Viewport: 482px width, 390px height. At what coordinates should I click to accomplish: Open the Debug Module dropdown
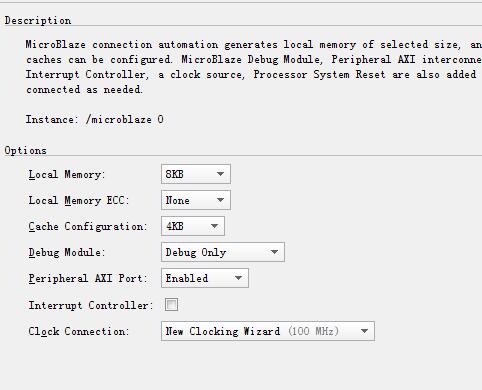point(223,252)
